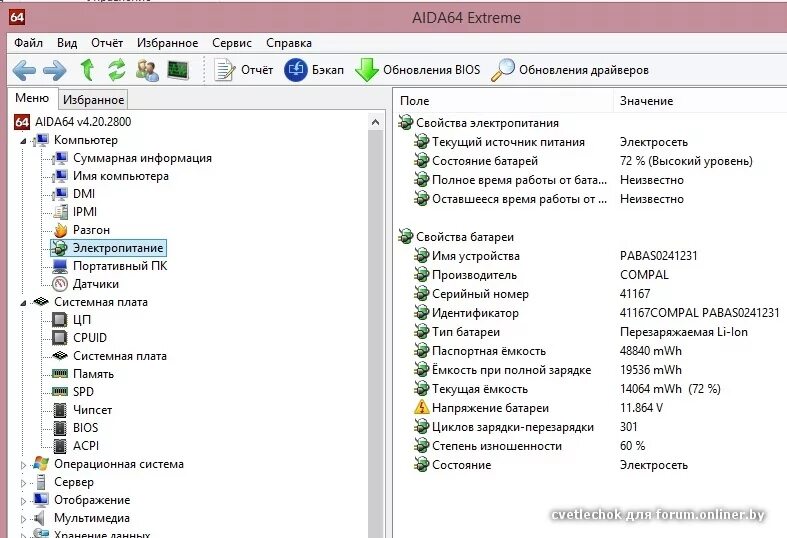Select Мультимедиа speaker icon
Viewport: 787px width, 538px height.
click(39, 518)
